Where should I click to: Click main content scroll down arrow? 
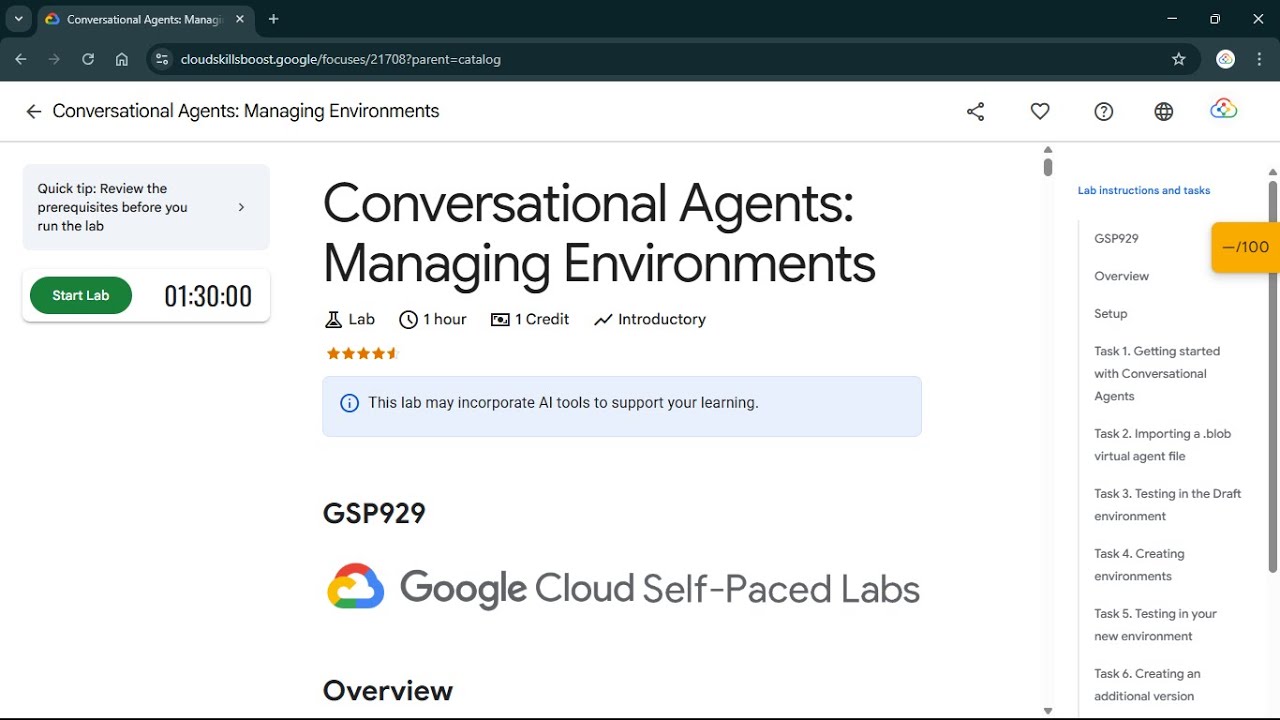click(x=1048, y=711)
